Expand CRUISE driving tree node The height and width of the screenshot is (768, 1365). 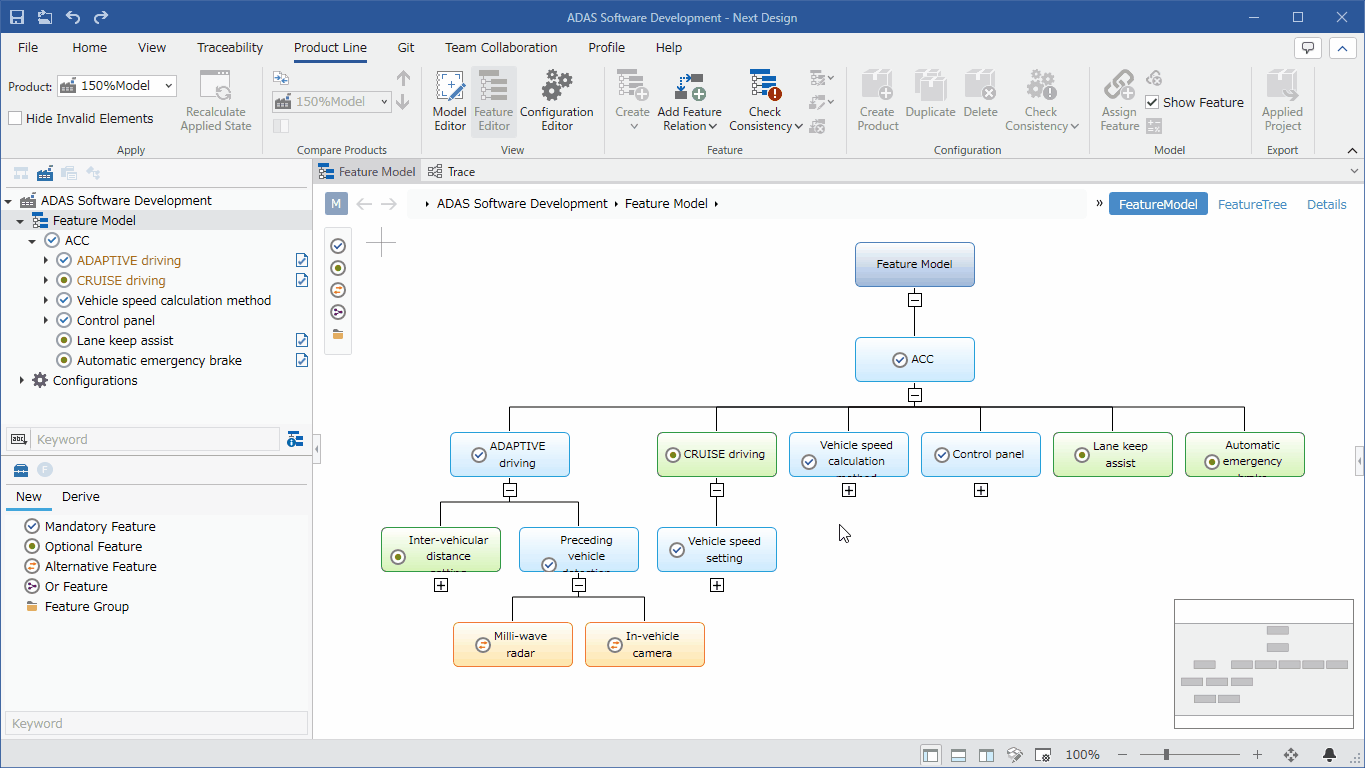pyautogui.click(x=46, y=280)
